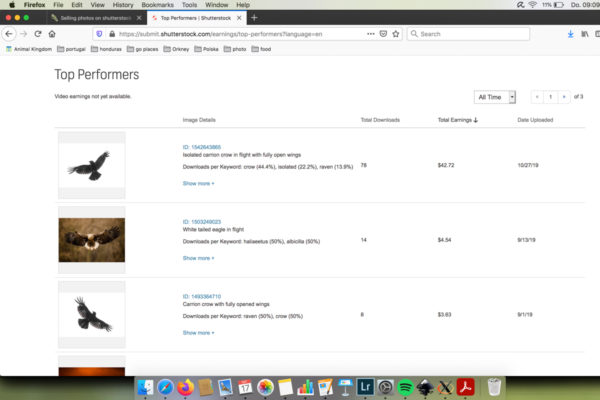Go to the previous results page arrow
Screen dimensions: 600x400
click(x=537, y=97)
